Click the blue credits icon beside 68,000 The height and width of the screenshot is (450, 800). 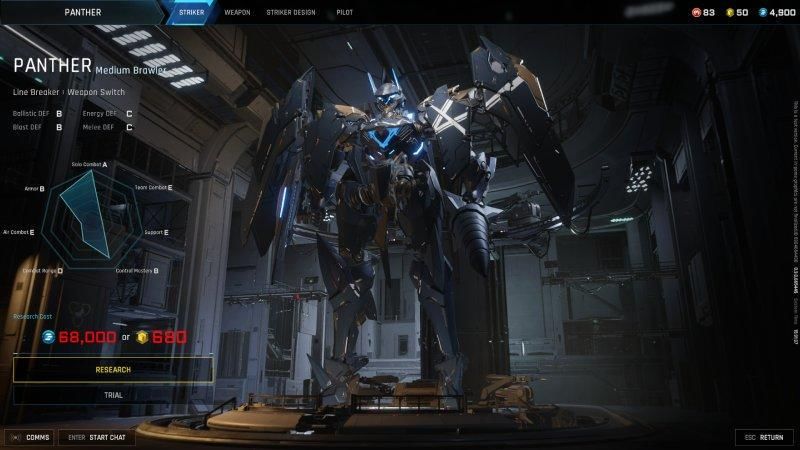pos(48,337)
